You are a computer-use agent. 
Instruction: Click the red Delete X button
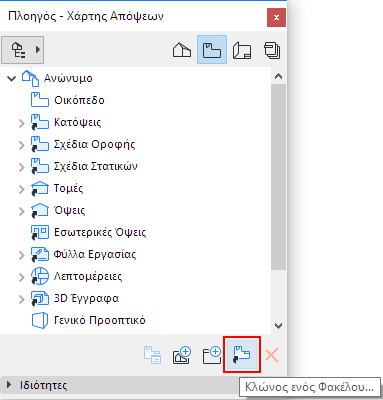tap(272, 355)
